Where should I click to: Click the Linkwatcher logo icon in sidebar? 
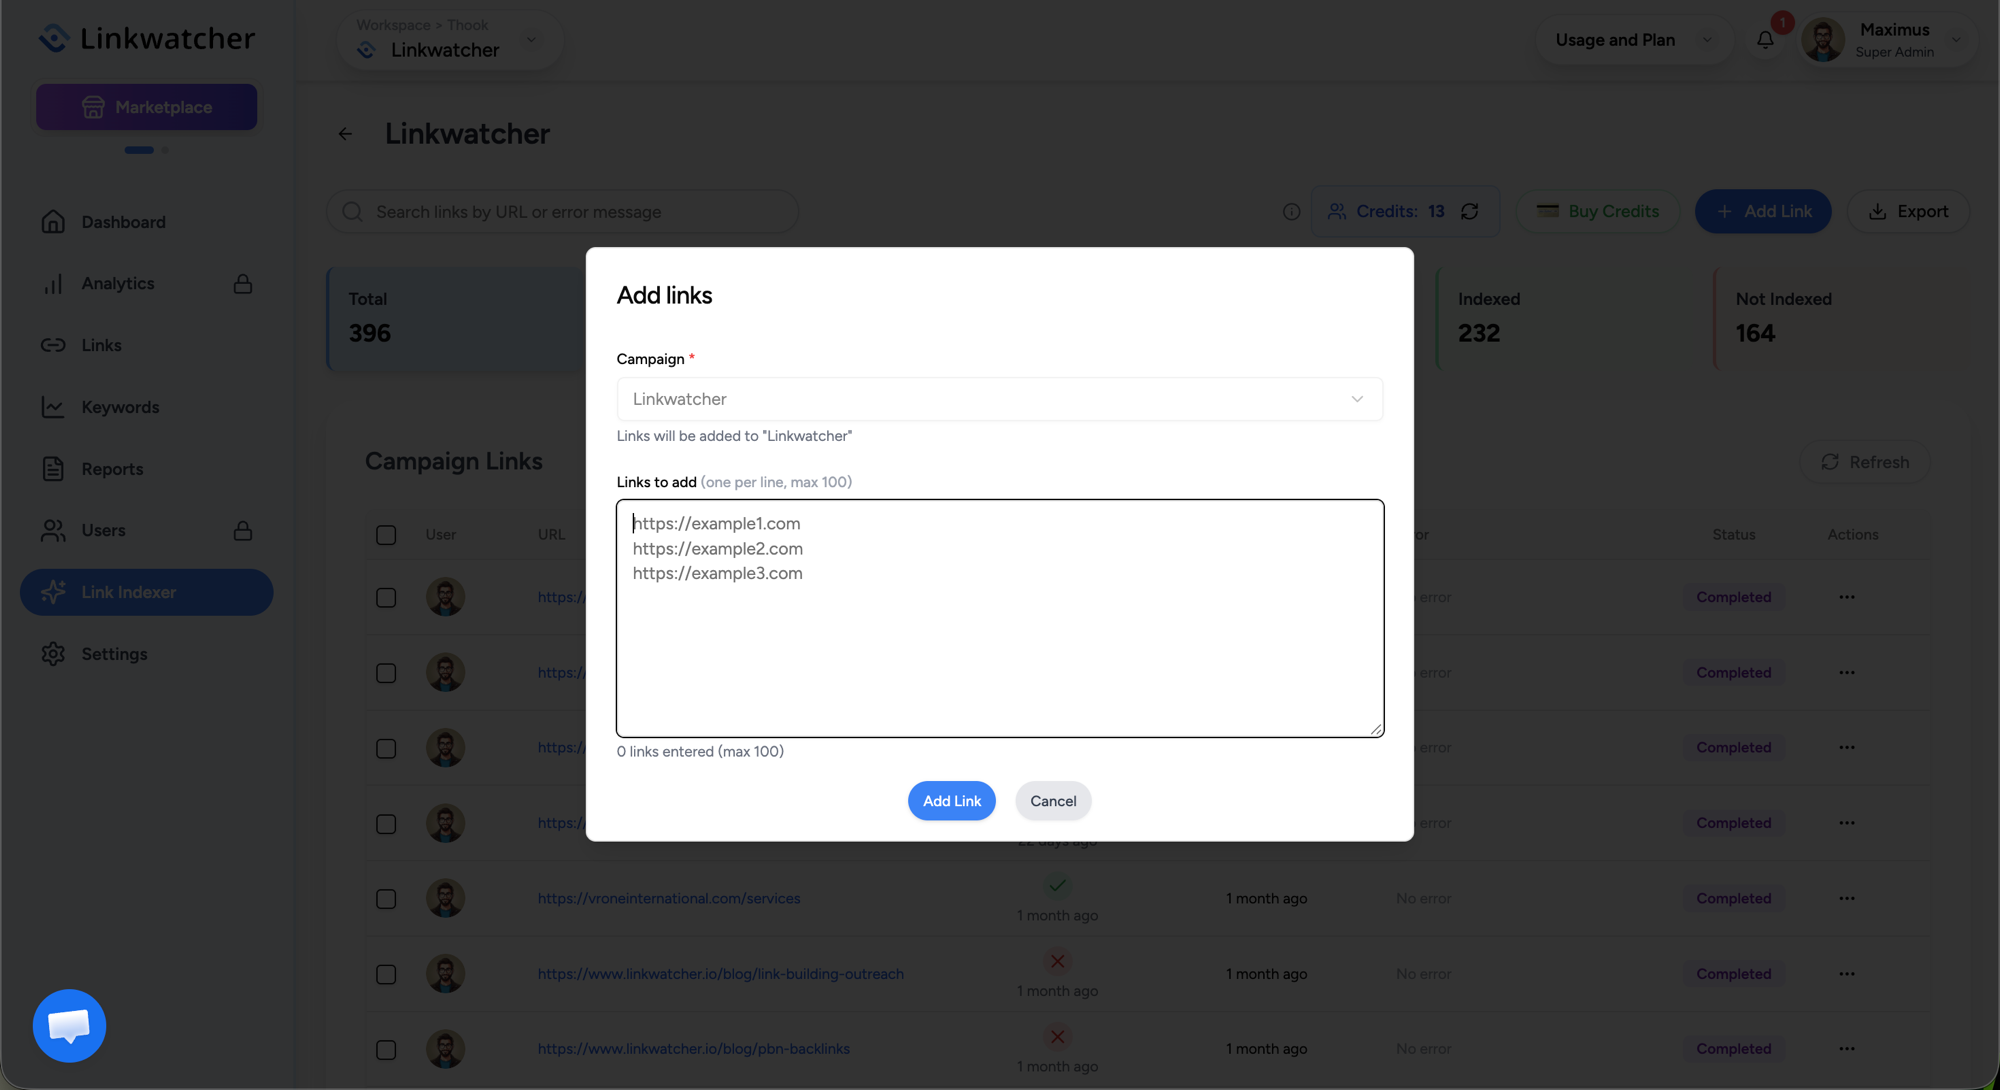(54, 38)
